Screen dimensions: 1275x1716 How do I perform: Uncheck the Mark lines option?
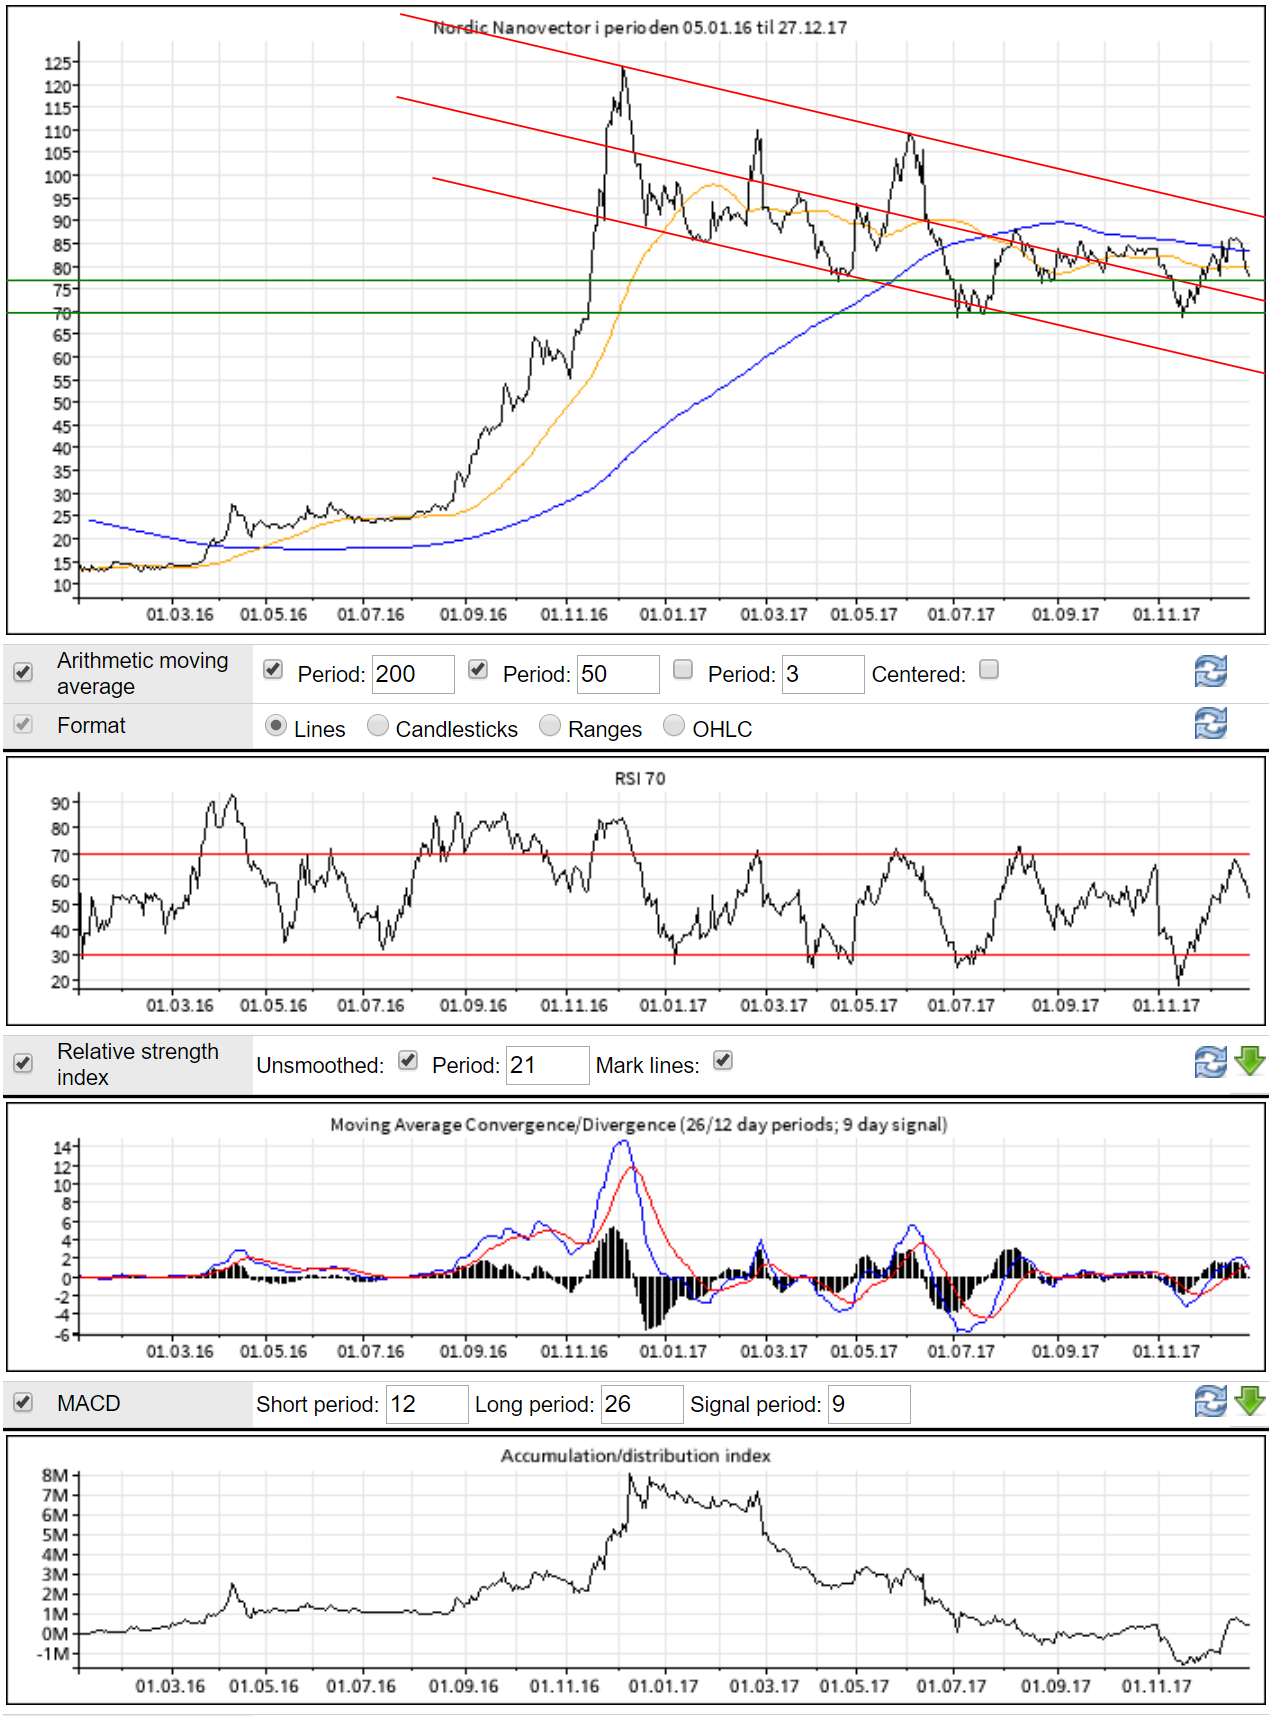pos(723,1060)
